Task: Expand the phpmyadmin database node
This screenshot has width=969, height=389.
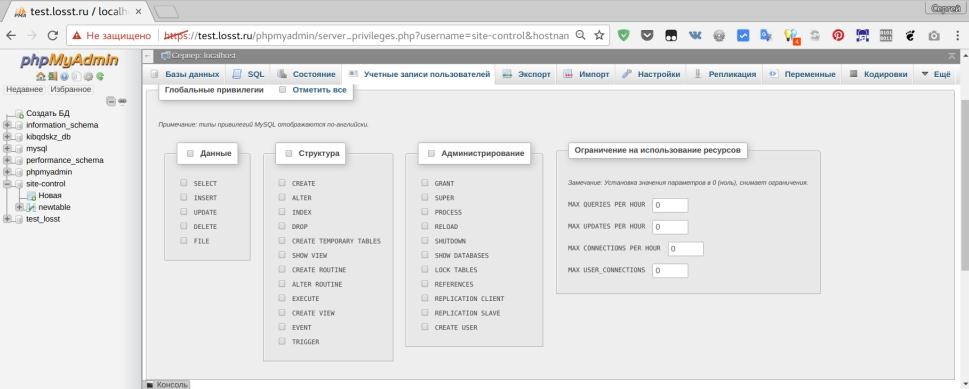Action: [7, 172]
